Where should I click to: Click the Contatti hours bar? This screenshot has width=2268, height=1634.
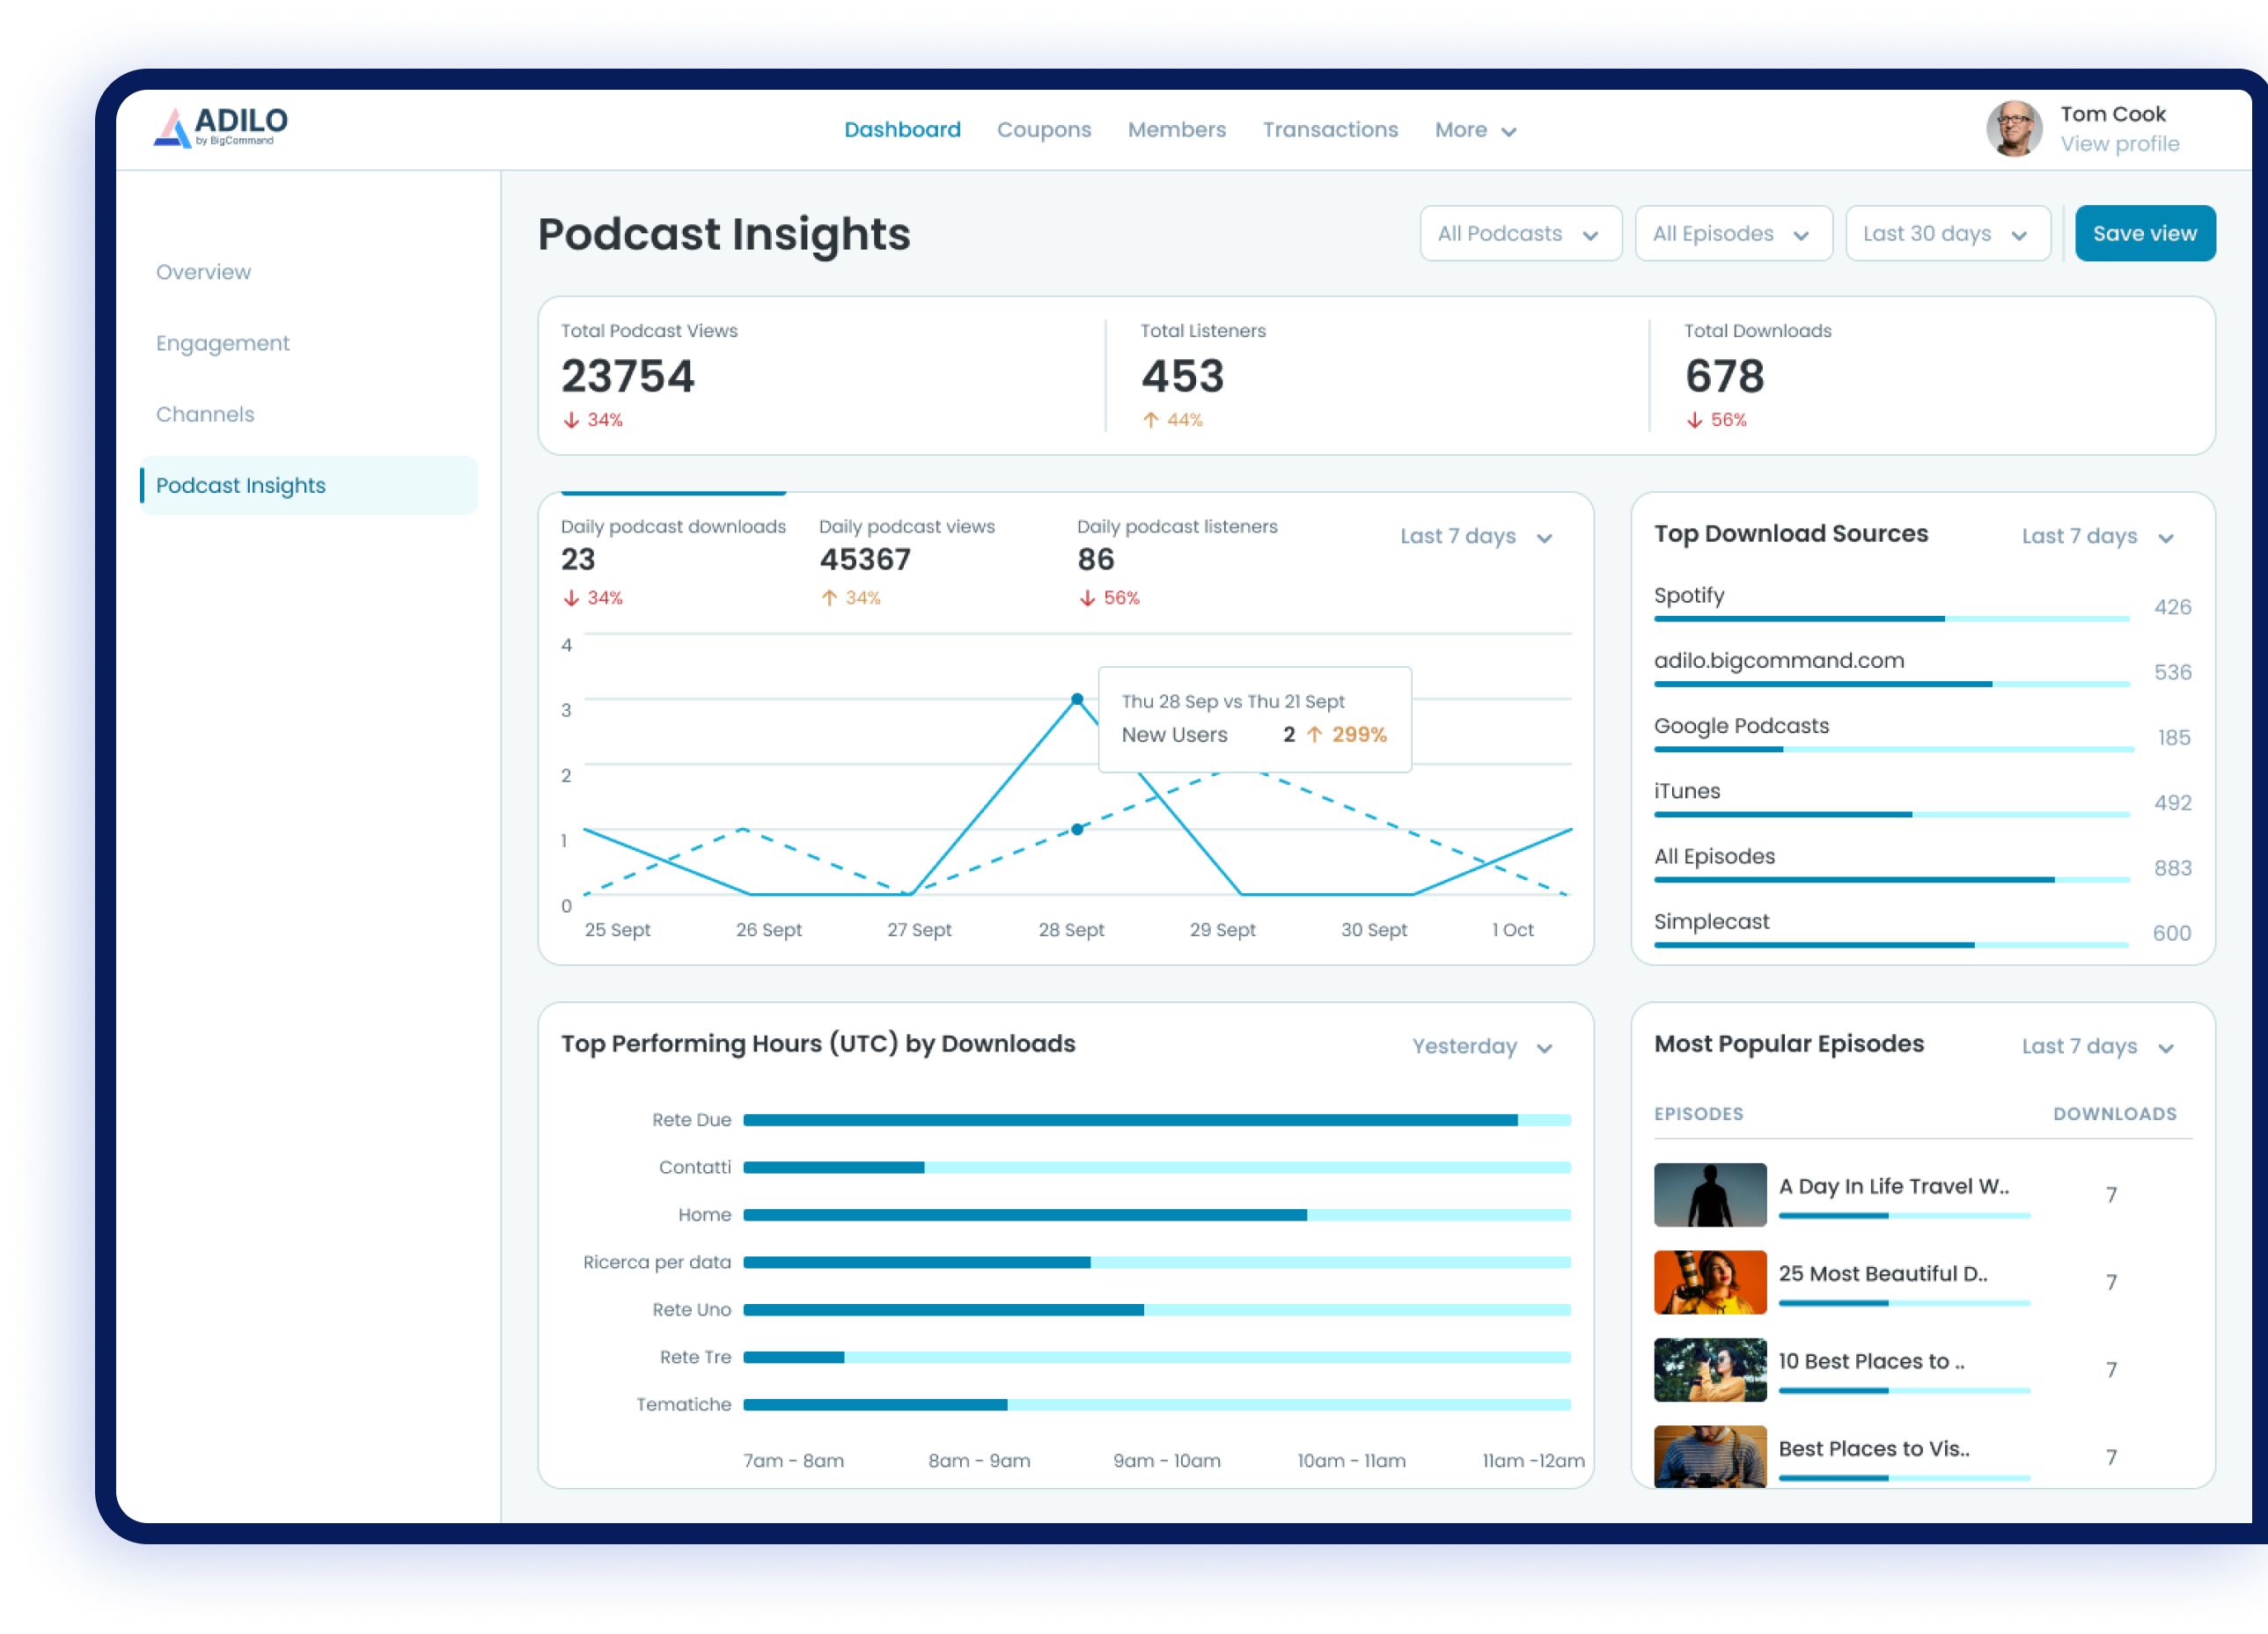(1157, 1168)
